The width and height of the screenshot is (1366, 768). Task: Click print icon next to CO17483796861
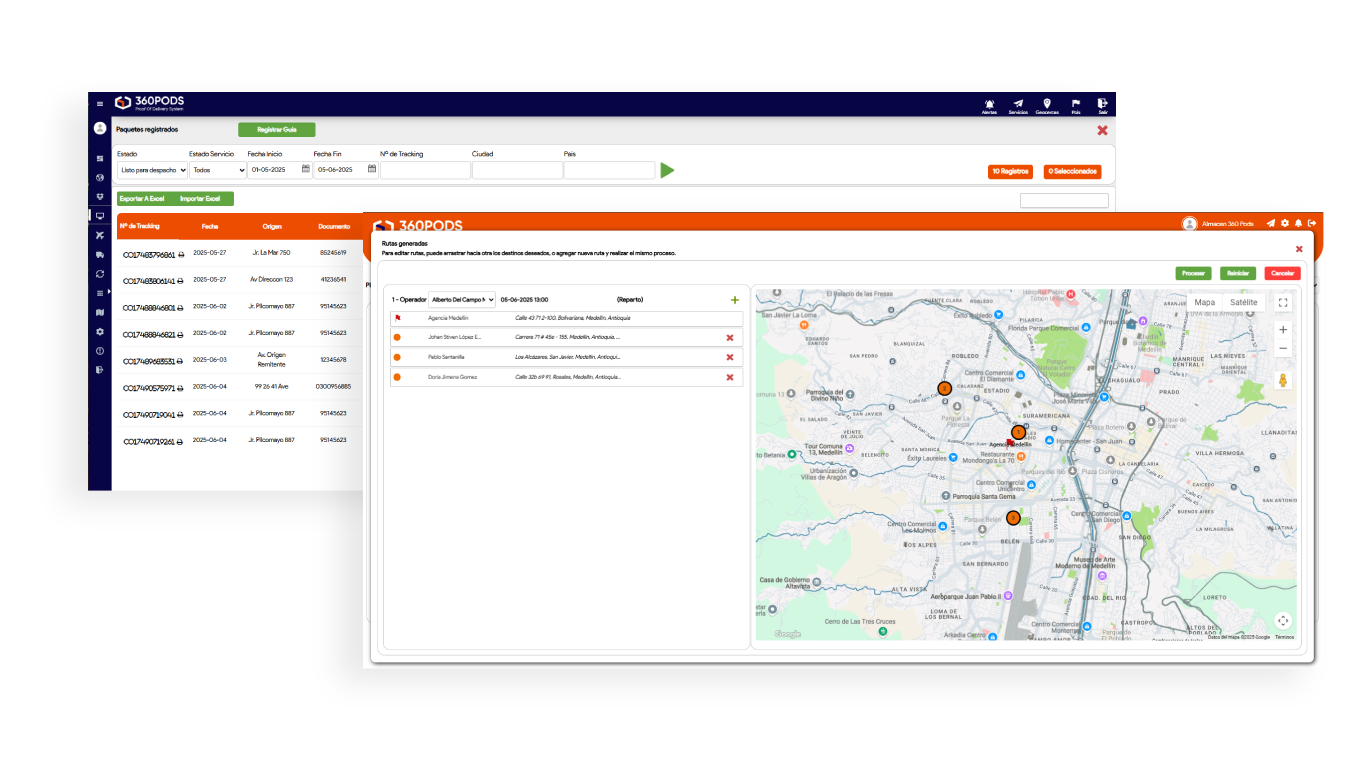181,255
